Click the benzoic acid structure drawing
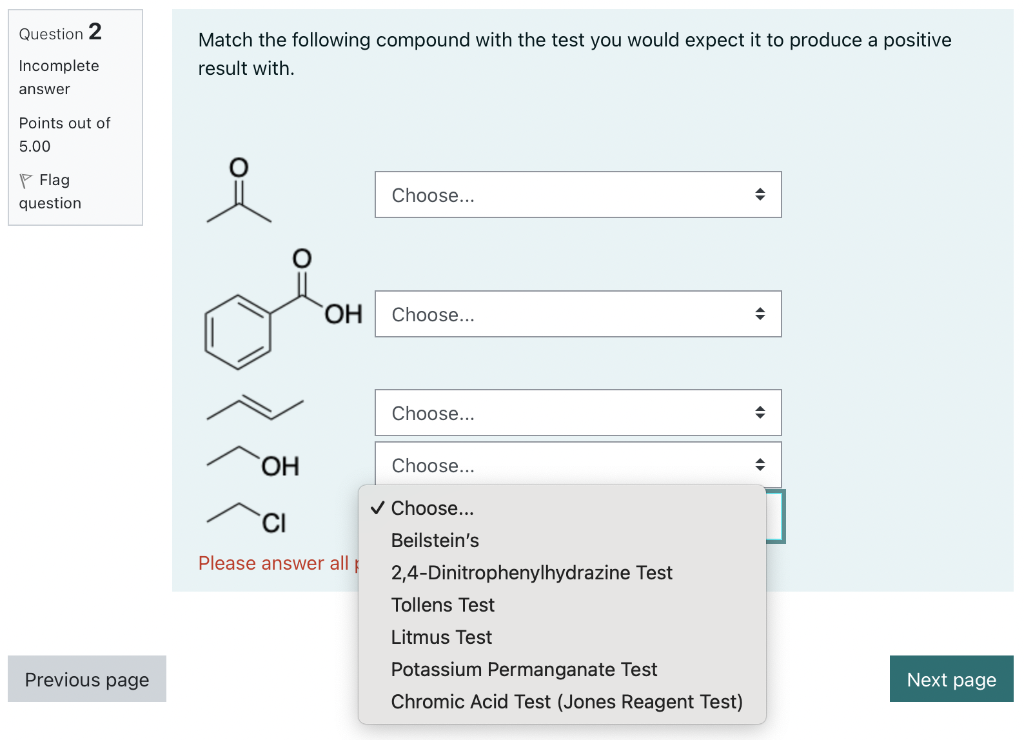Screen dimensions: 1024x740 tap(270, 310)
